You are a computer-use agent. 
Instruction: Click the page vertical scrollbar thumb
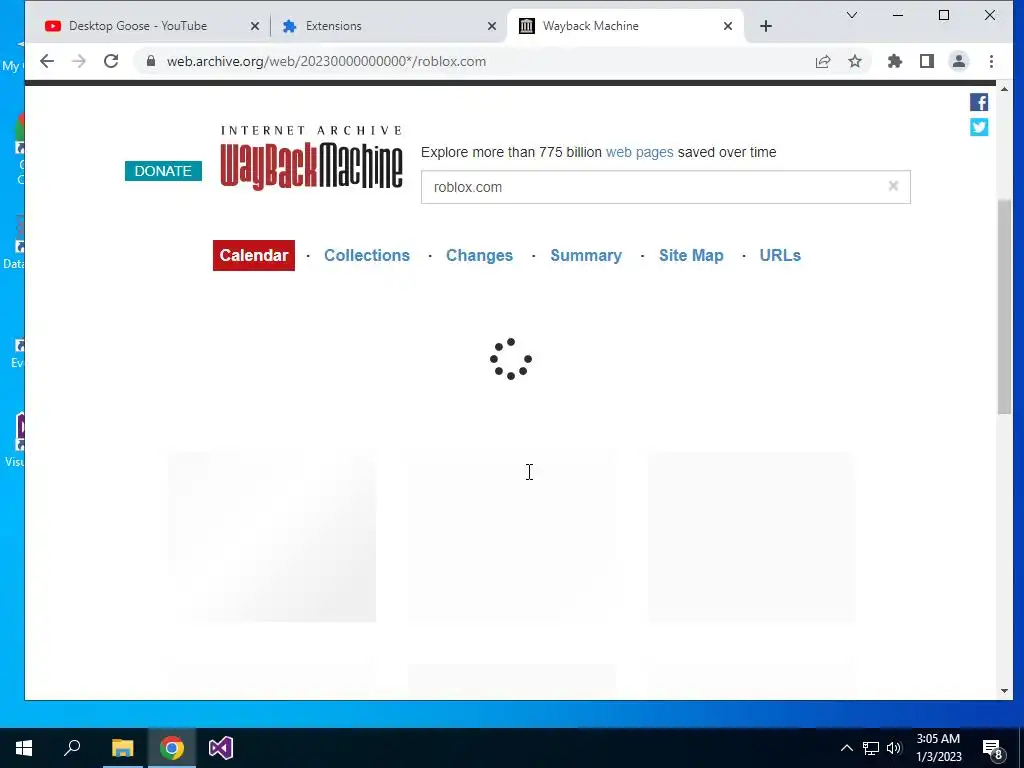coord(1004,306)
